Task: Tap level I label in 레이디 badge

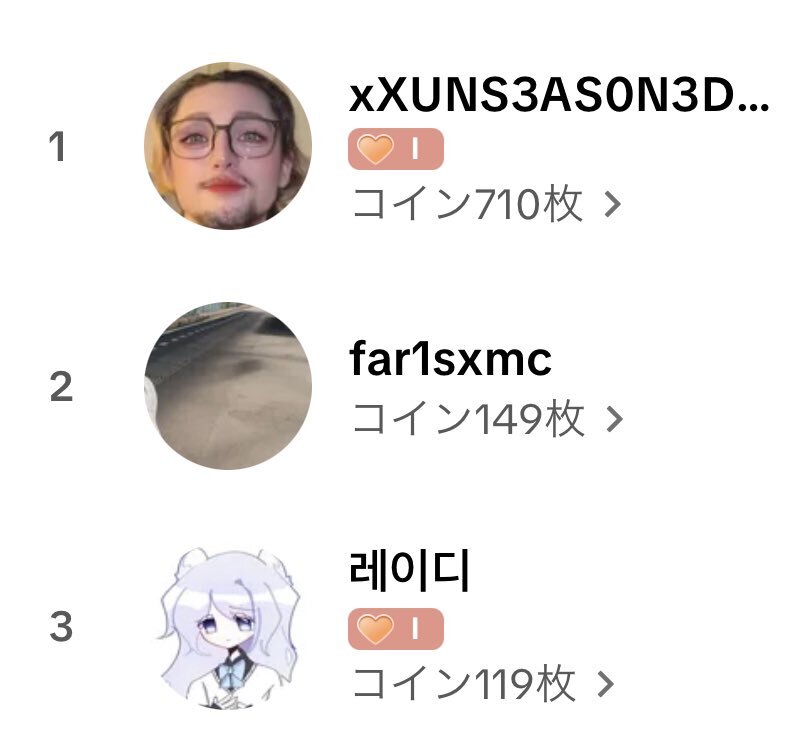Action: [415, 629]
